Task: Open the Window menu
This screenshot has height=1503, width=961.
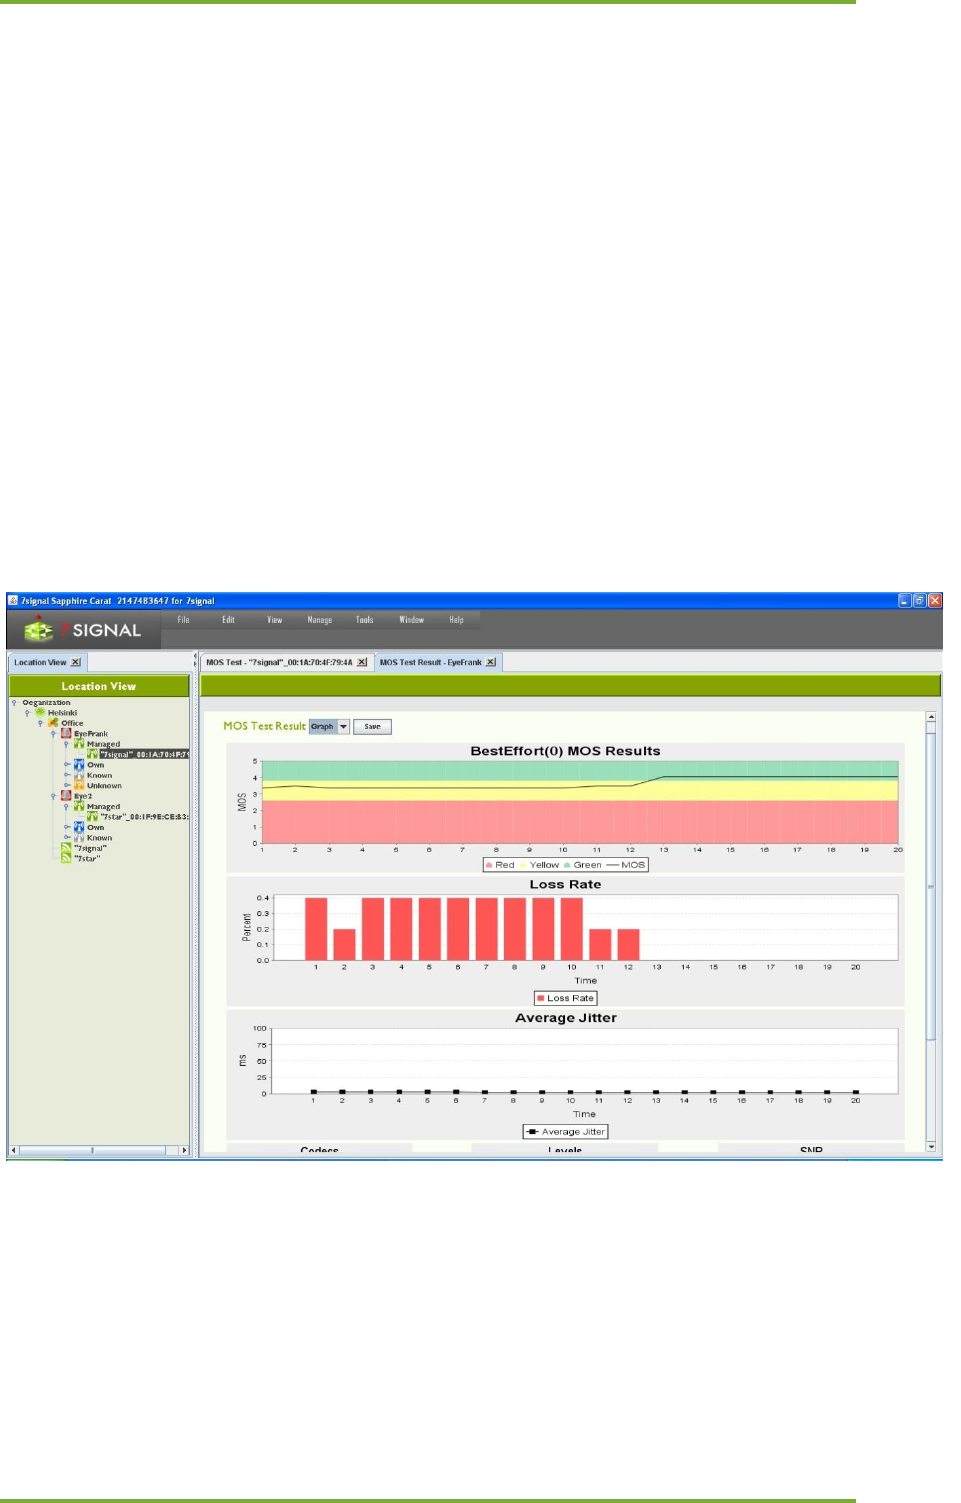Action: pyautogui.click(x=412, y=620)
